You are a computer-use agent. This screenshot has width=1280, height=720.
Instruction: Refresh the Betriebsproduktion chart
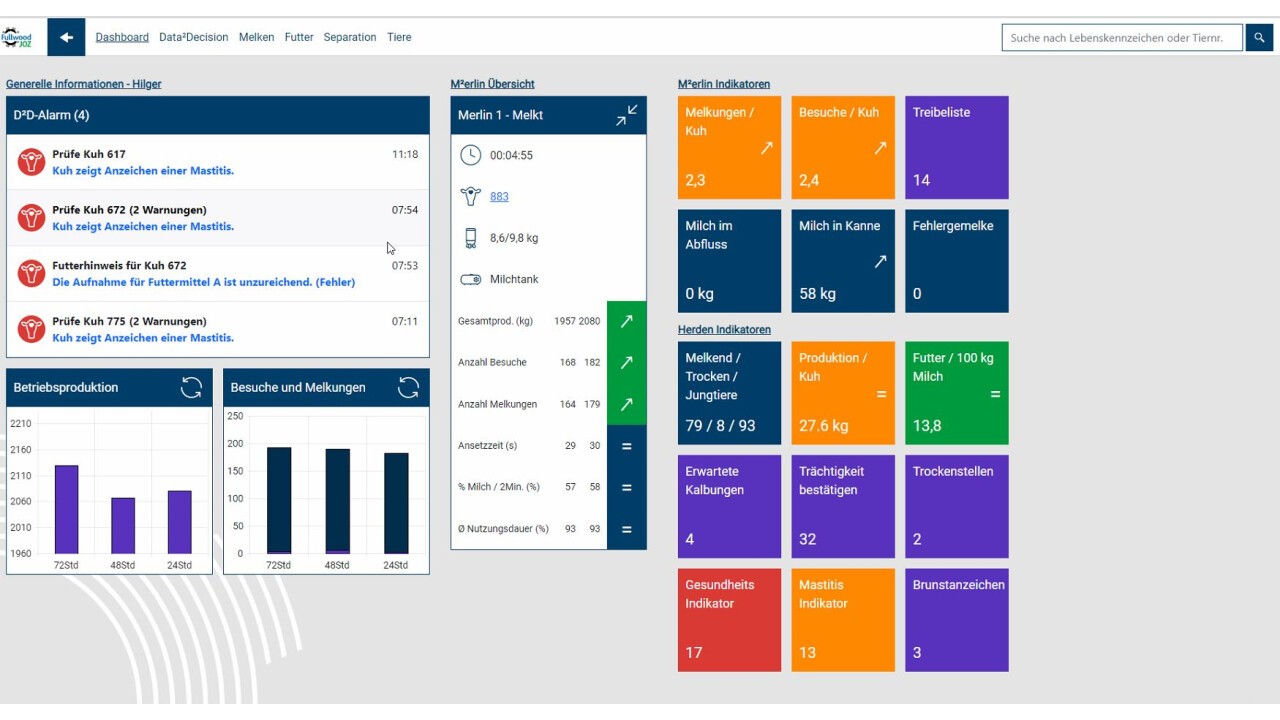tap(191, 388)
